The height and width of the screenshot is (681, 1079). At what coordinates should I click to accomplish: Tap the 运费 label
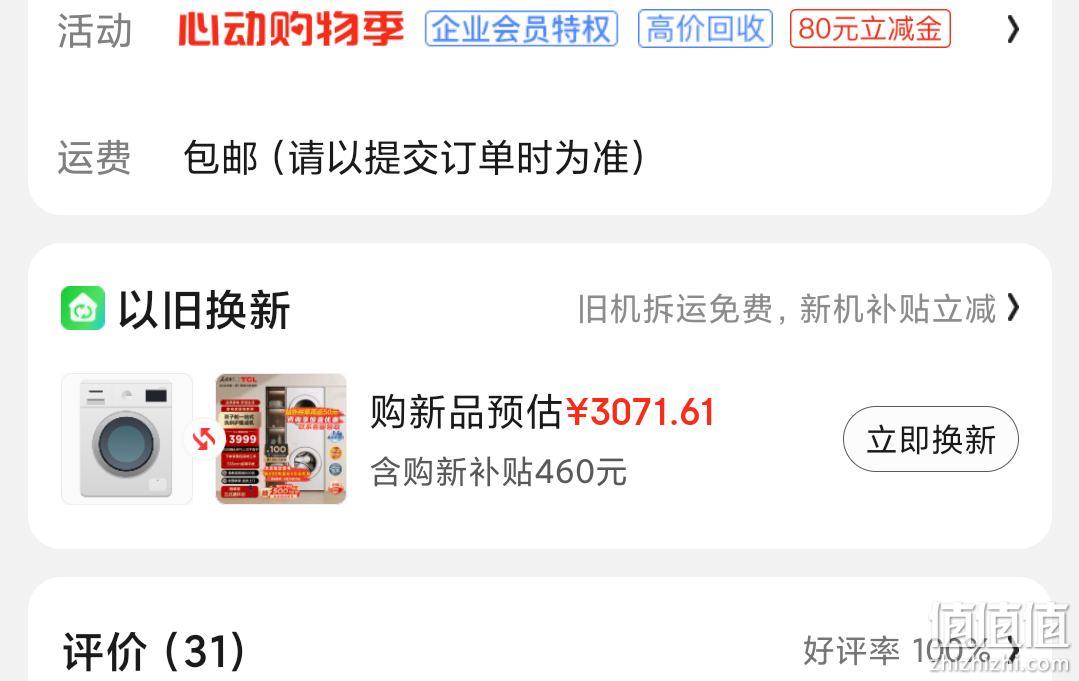pos(94,158)
